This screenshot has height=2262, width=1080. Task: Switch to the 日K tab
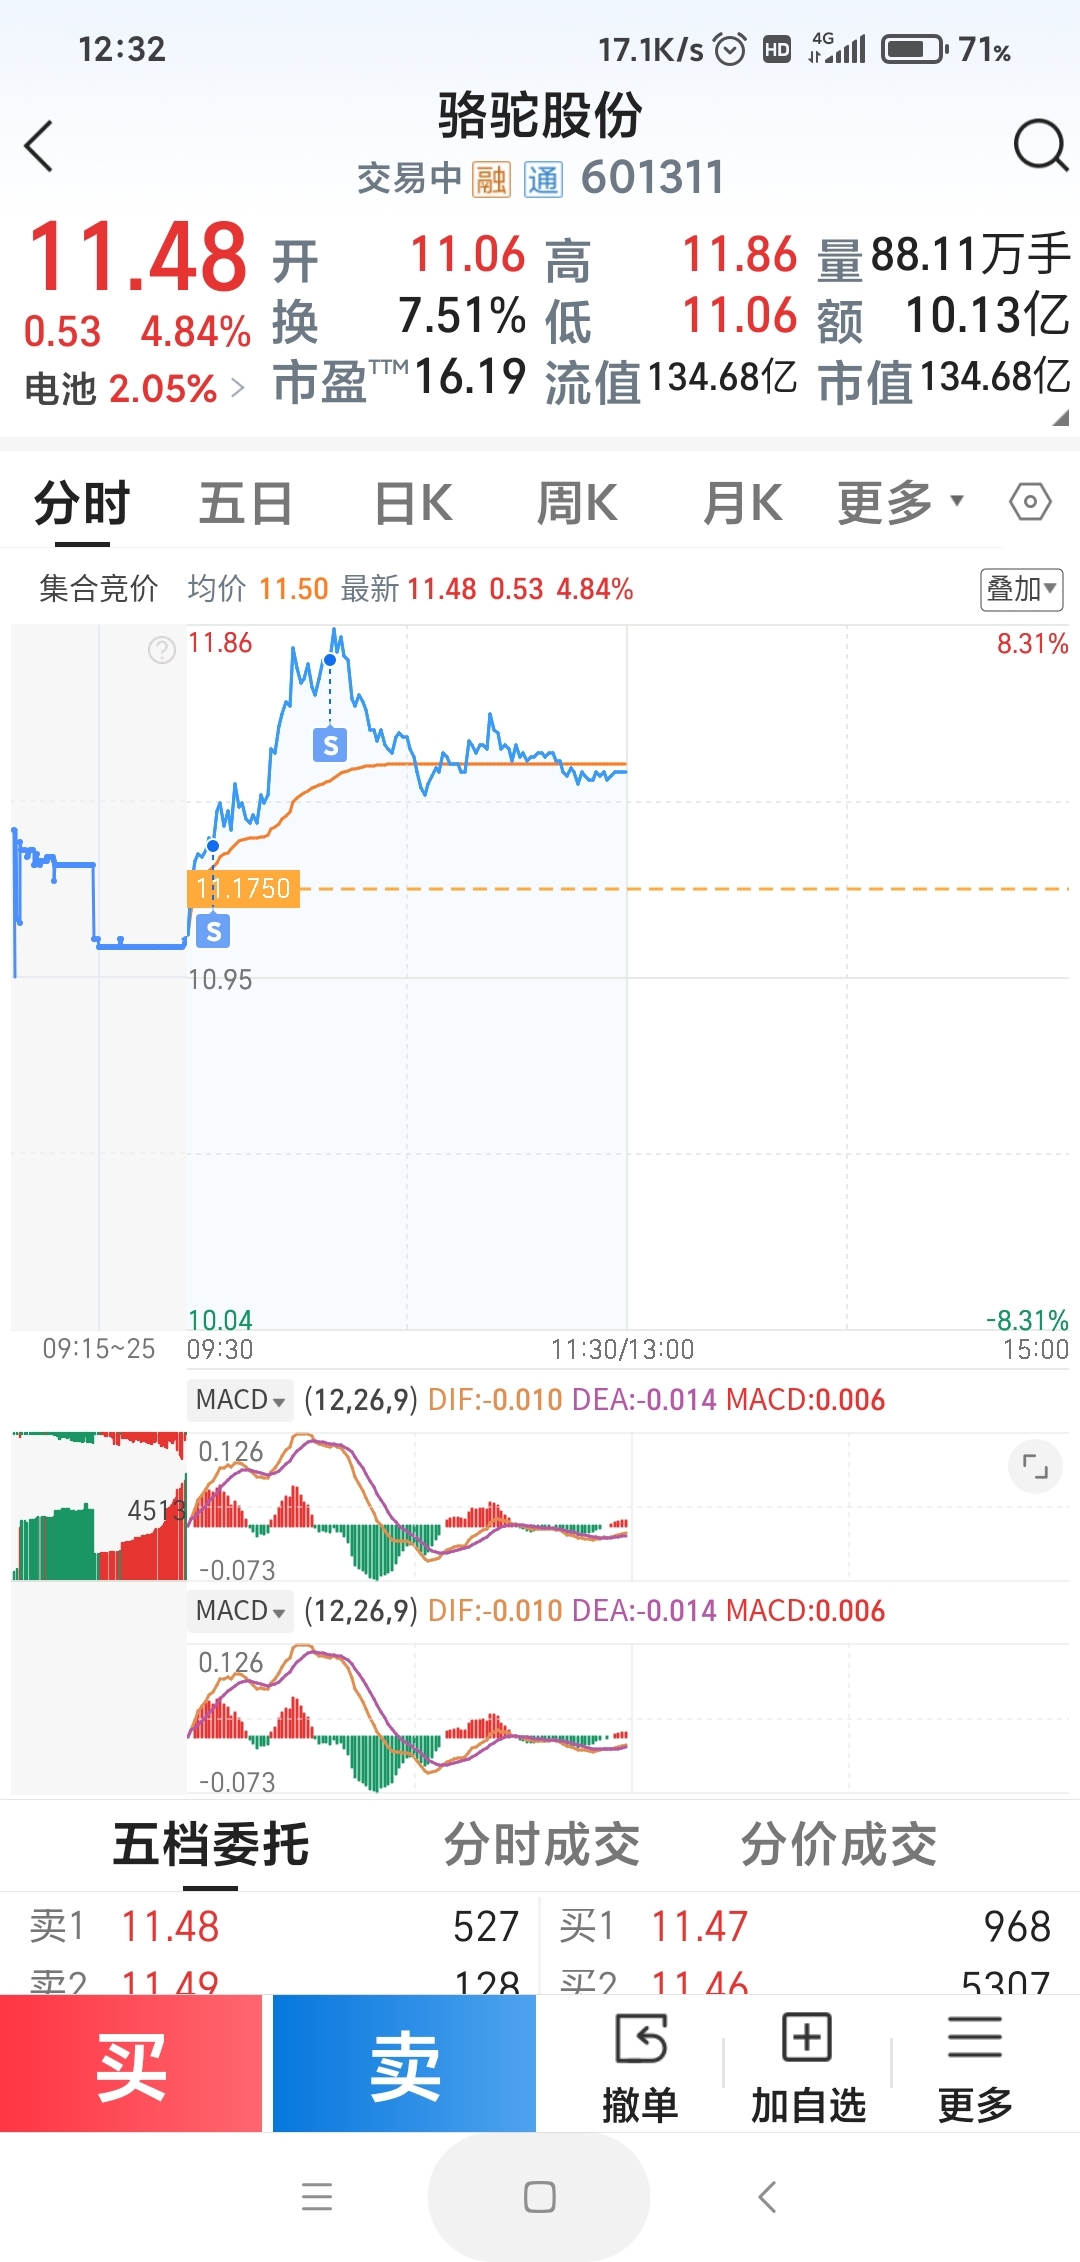coord(413,503)
